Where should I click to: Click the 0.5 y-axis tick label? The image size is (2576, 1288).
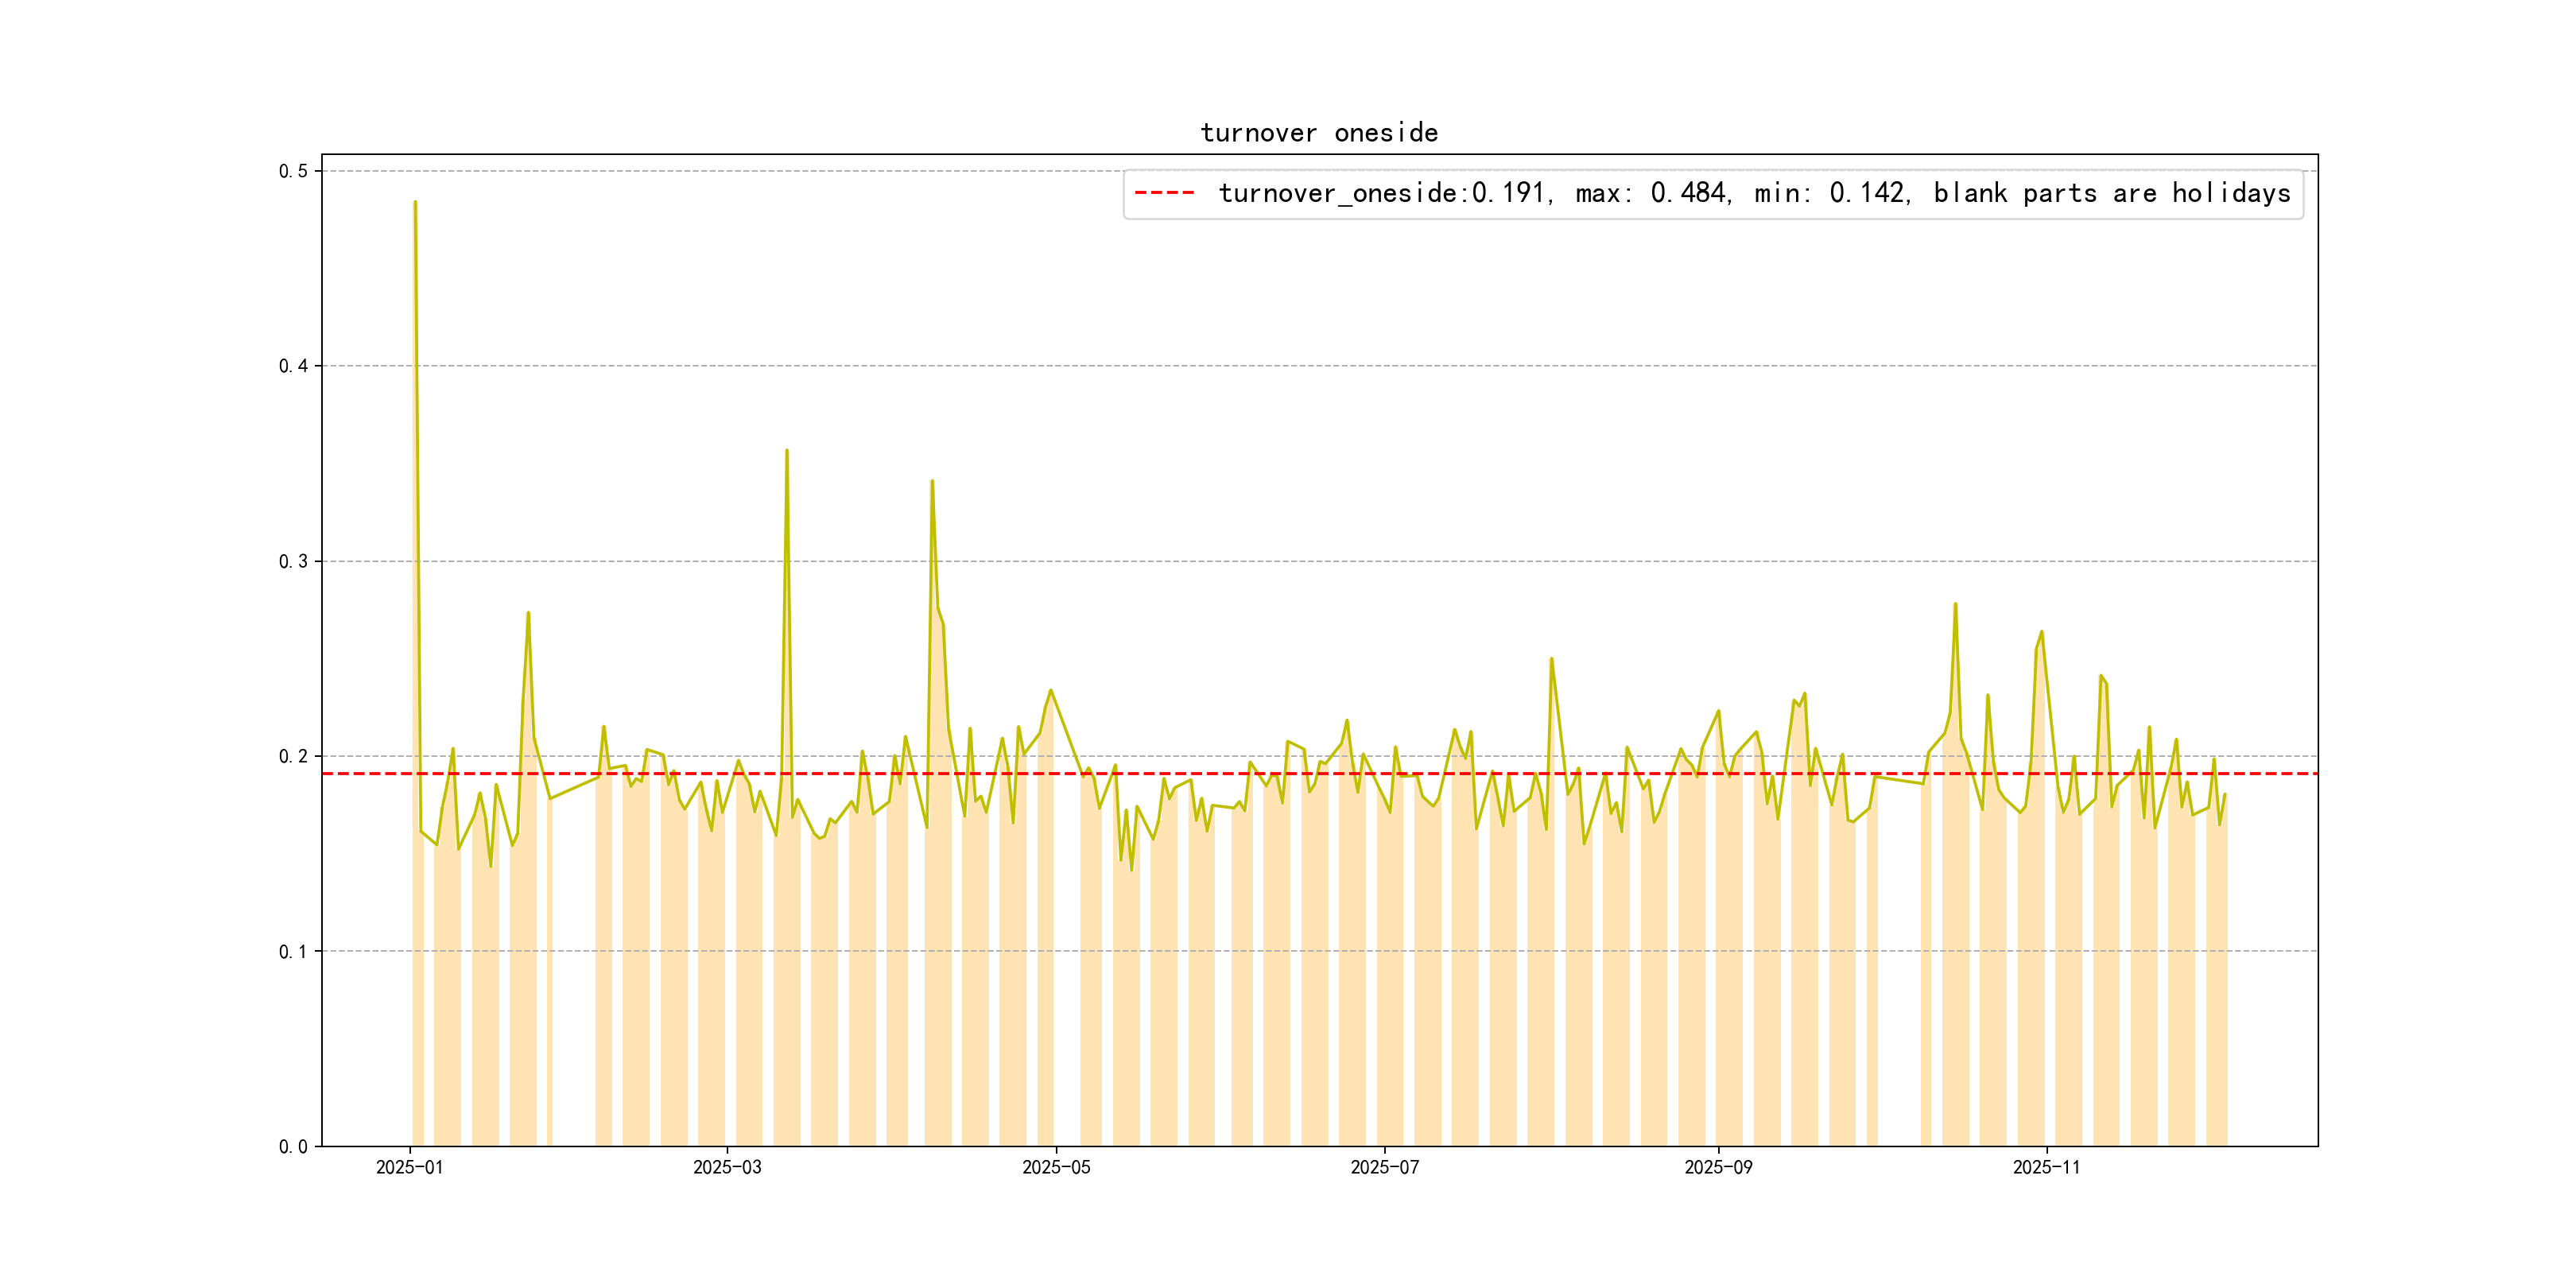tap(293, 171)
